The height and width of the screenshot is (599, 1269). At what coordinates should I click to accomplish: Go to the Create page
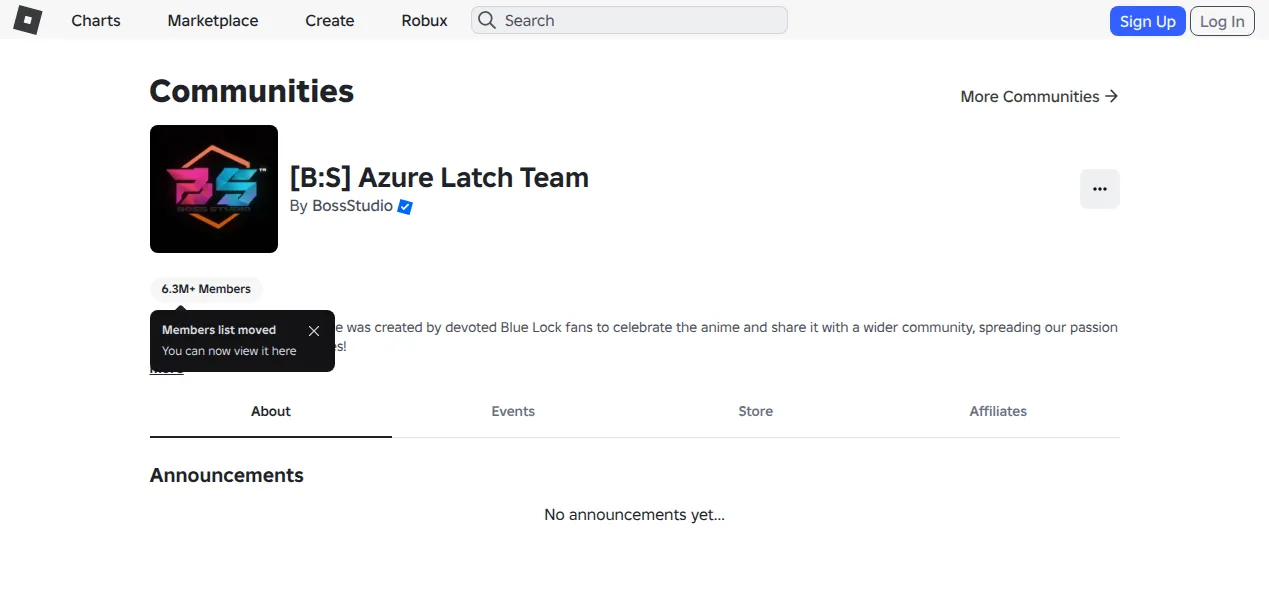click(330, 20)
